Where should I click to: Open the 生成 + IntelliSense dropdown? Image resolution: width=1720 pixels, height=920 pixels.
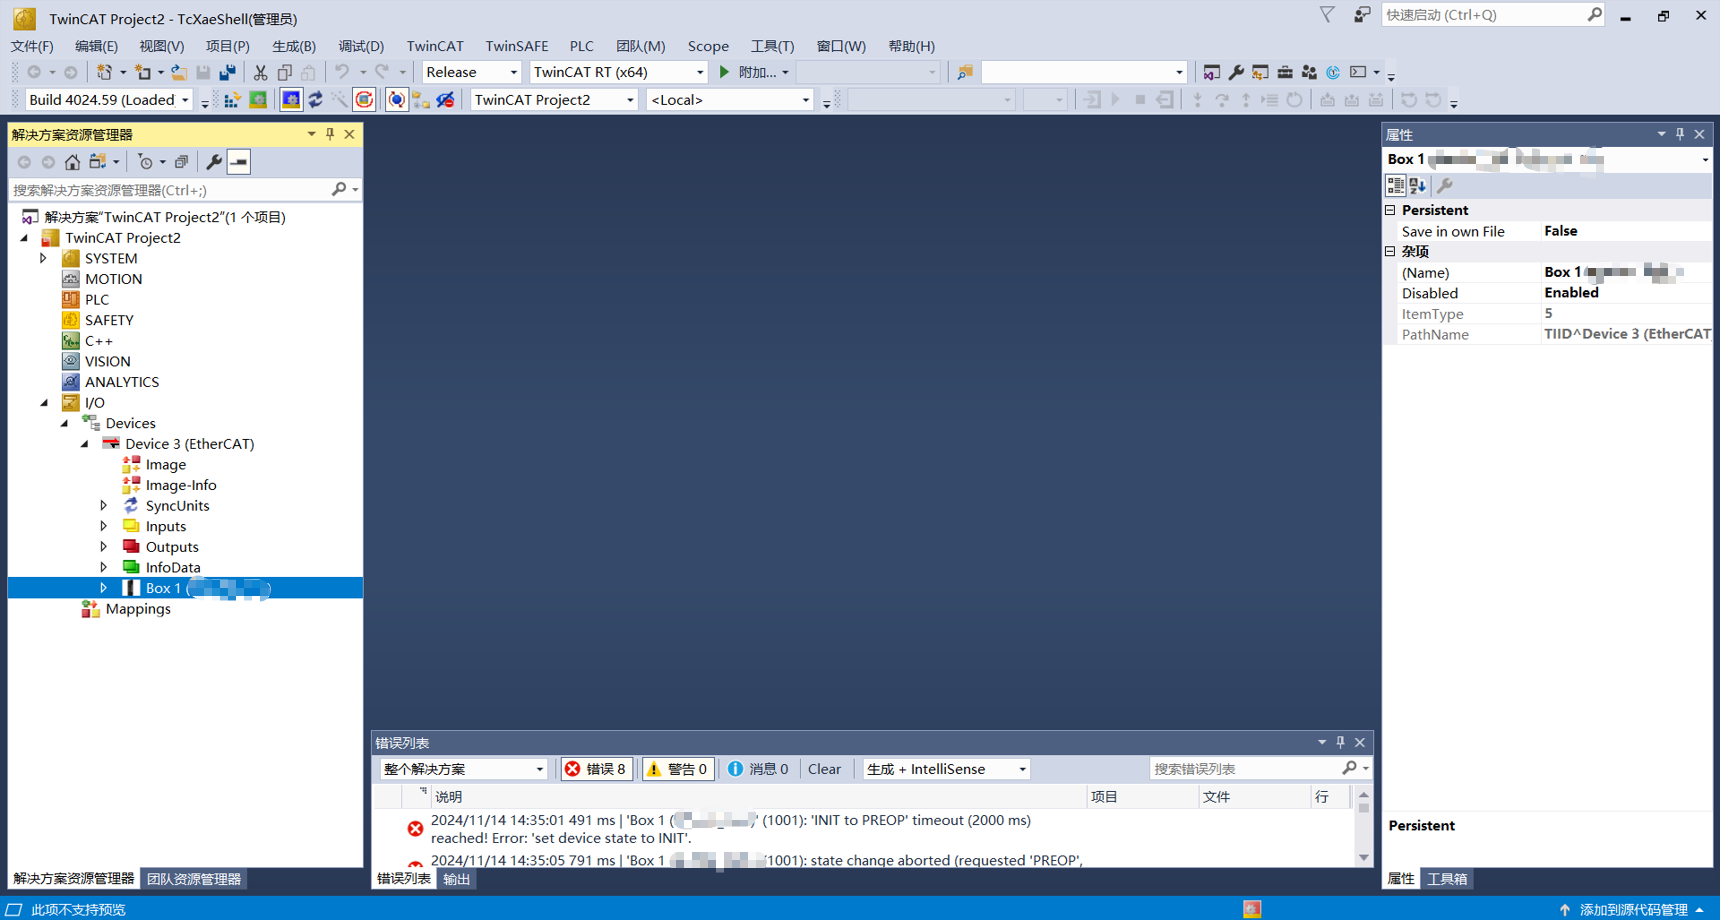[945, 769]
